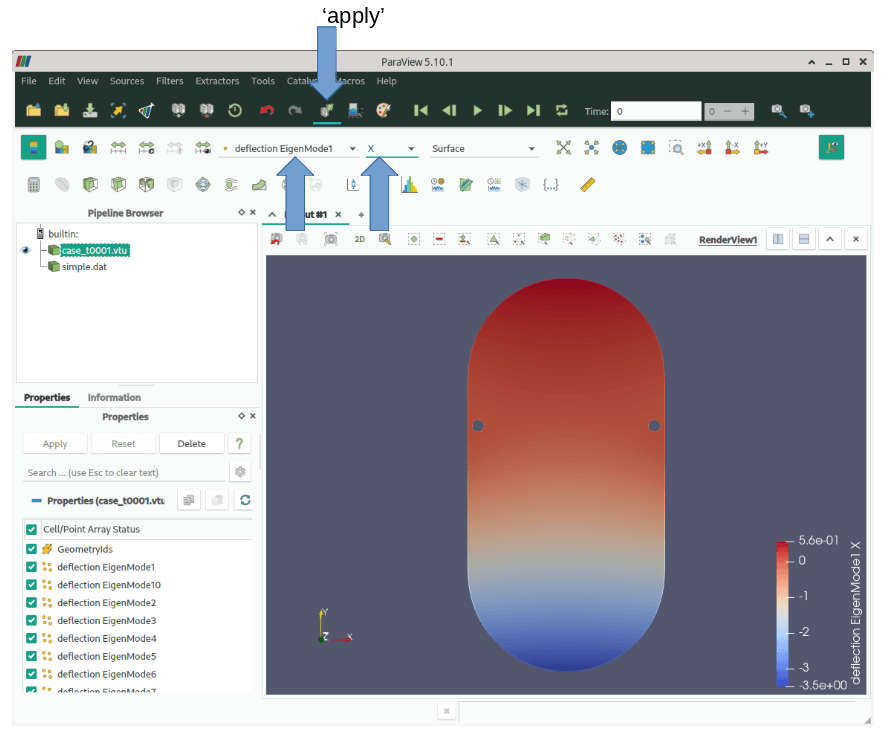Toggle visibility eye for case_t0001.vtu
Viewport: 890px width, 743px height.
[26, 250]
